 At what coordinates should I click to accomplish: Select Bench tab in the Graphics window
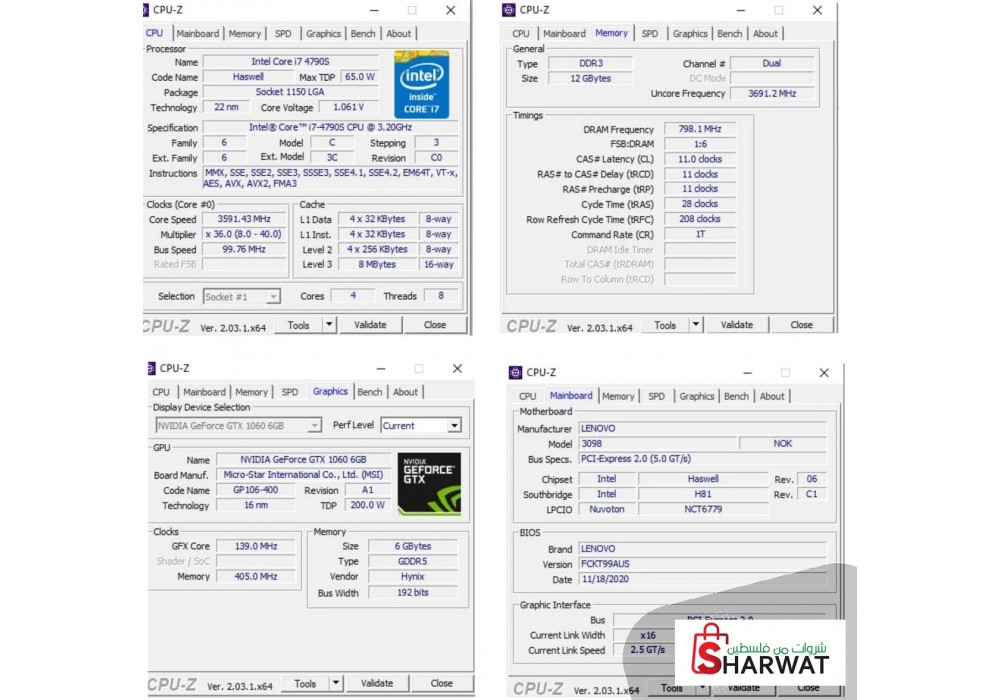(370, 392)
